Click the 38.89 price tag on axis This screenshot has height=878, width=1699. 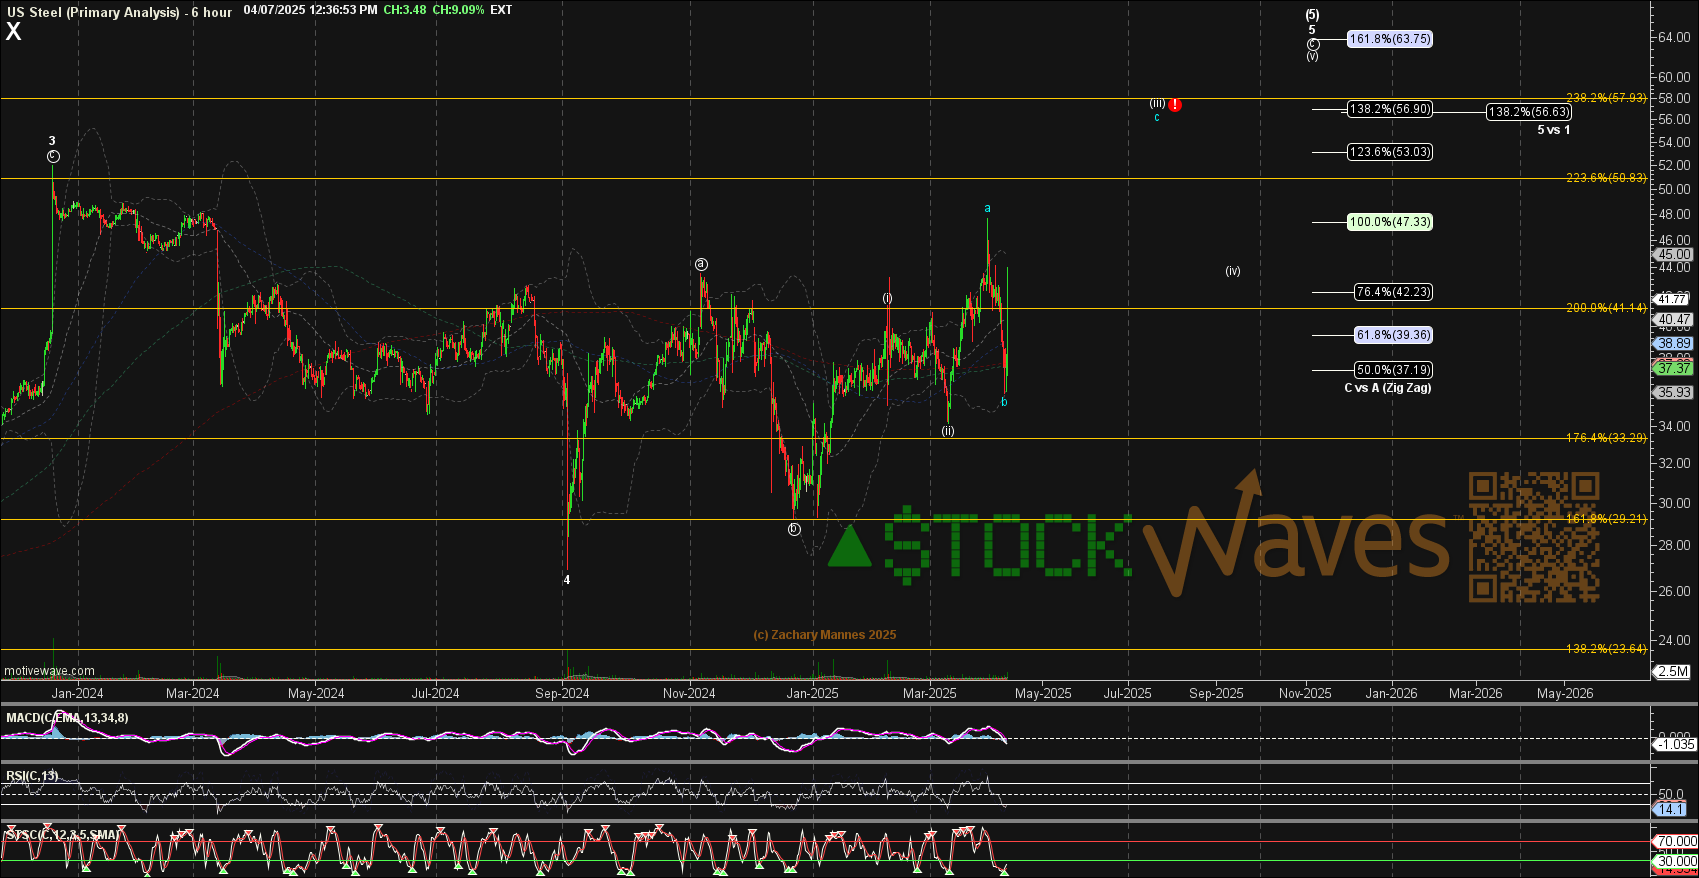point(1674,343)
